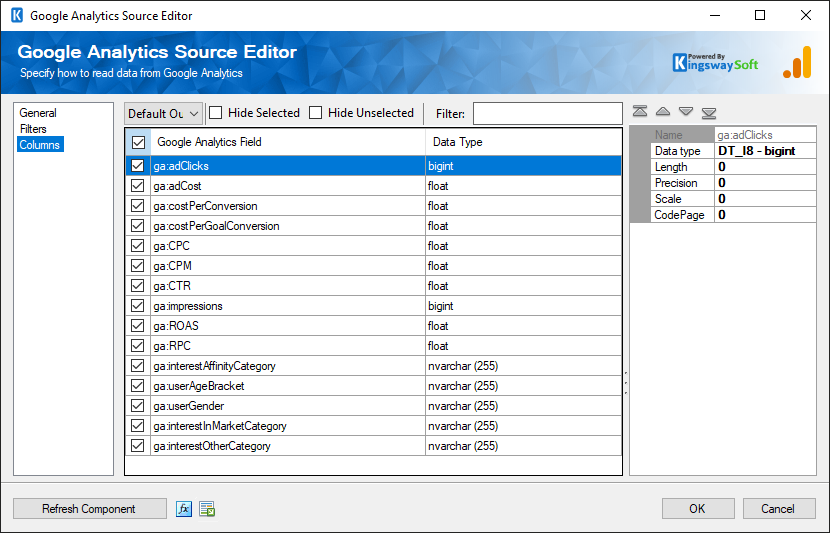Uncheck the ga:CPC checkbox
Screen dimensions: 830x533
pos(138,246)
